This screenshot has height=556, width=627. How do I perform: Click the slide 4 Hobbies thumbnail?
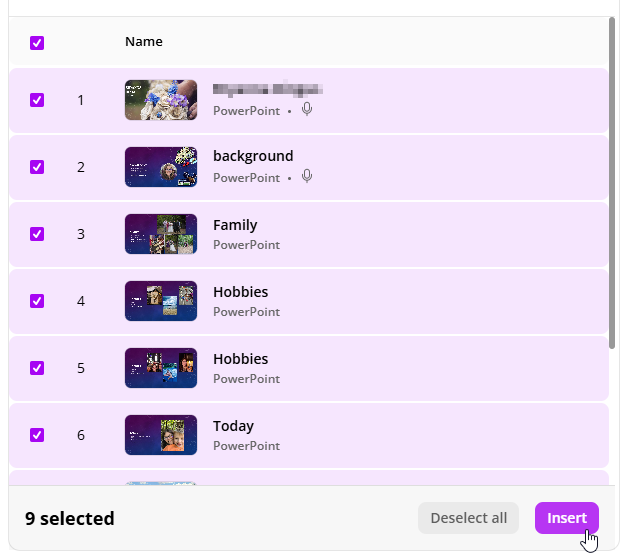(160, 301)
